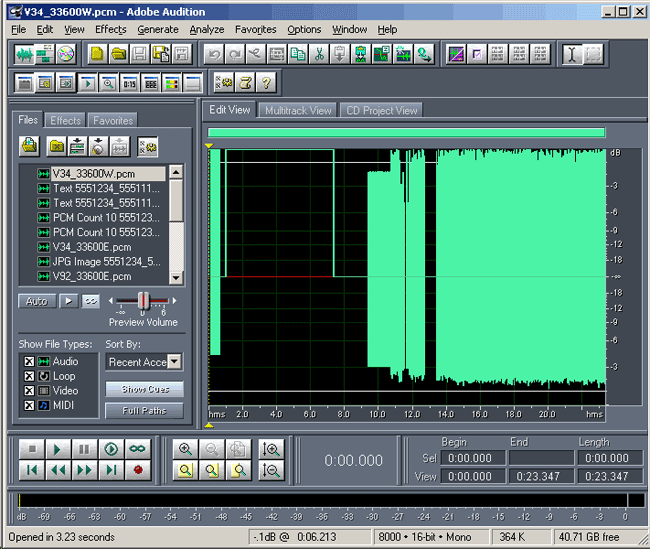Image resolution: width=650 pixels, height=549 pixels.
Task: Open the Edit menu
Action: [45, 29]
